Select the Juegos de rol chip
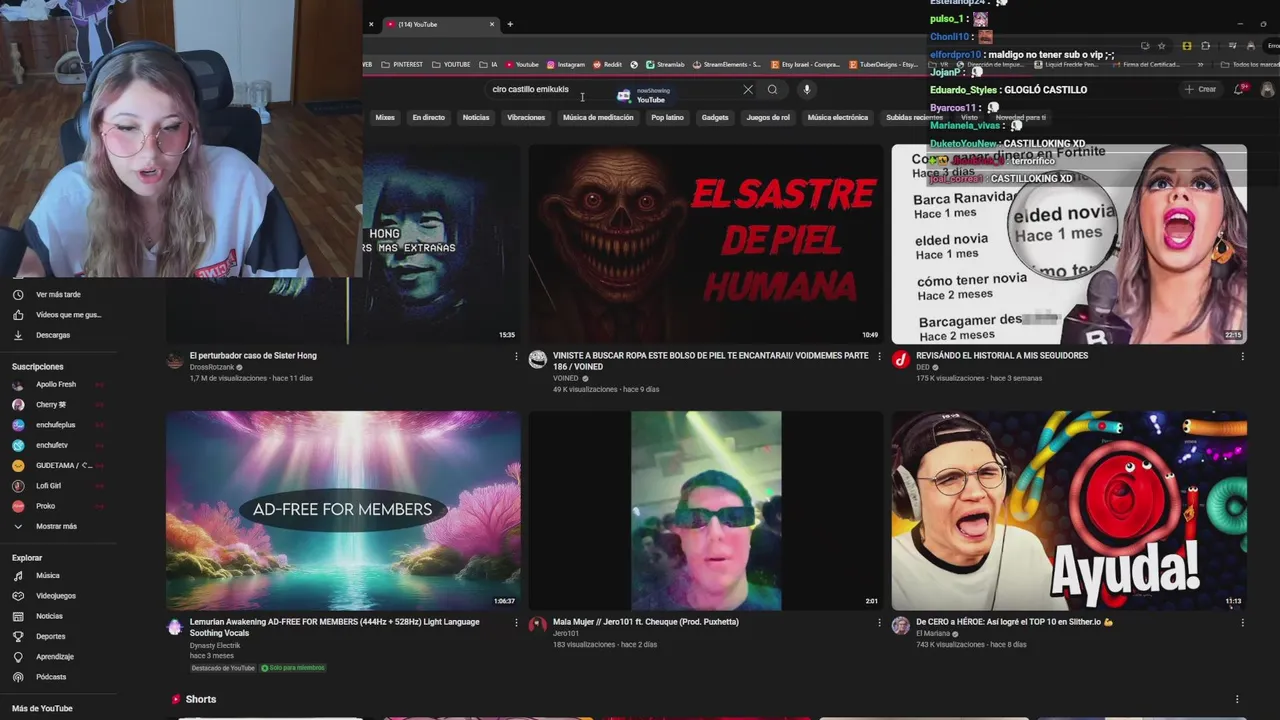 click(x=768, y=117)
